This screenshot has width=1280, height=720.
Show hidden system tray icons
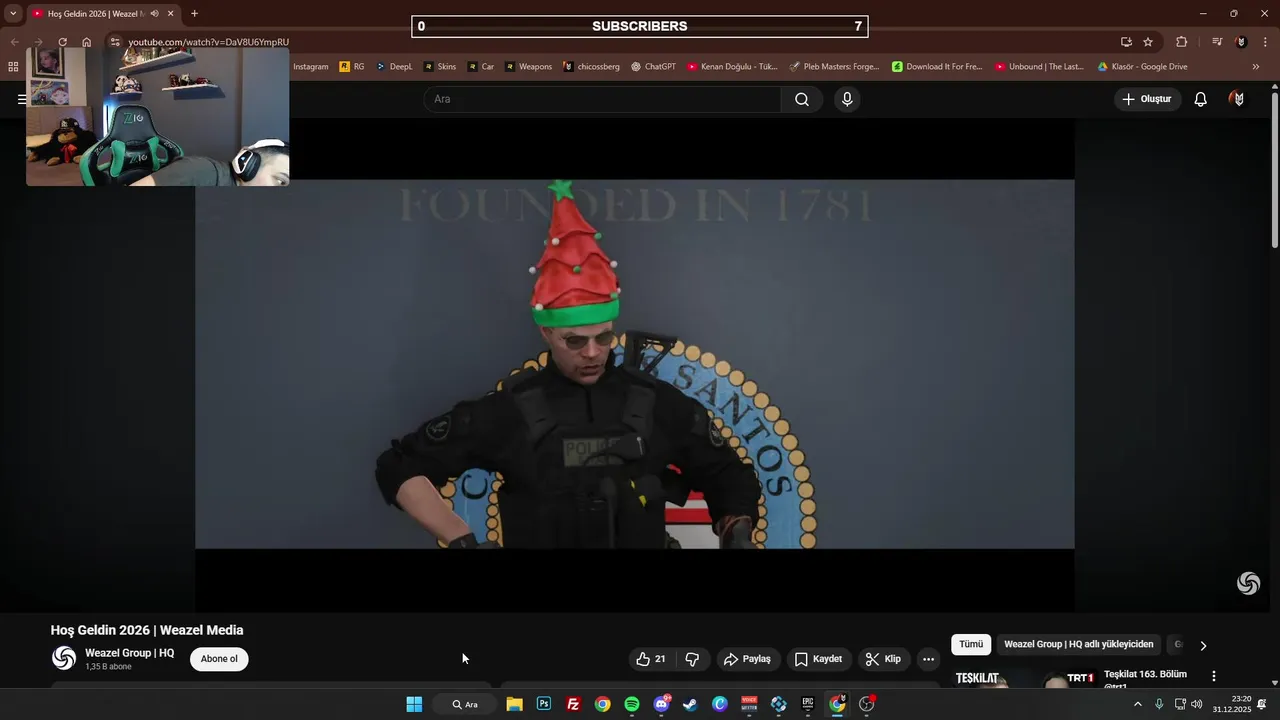point(1137,704)
